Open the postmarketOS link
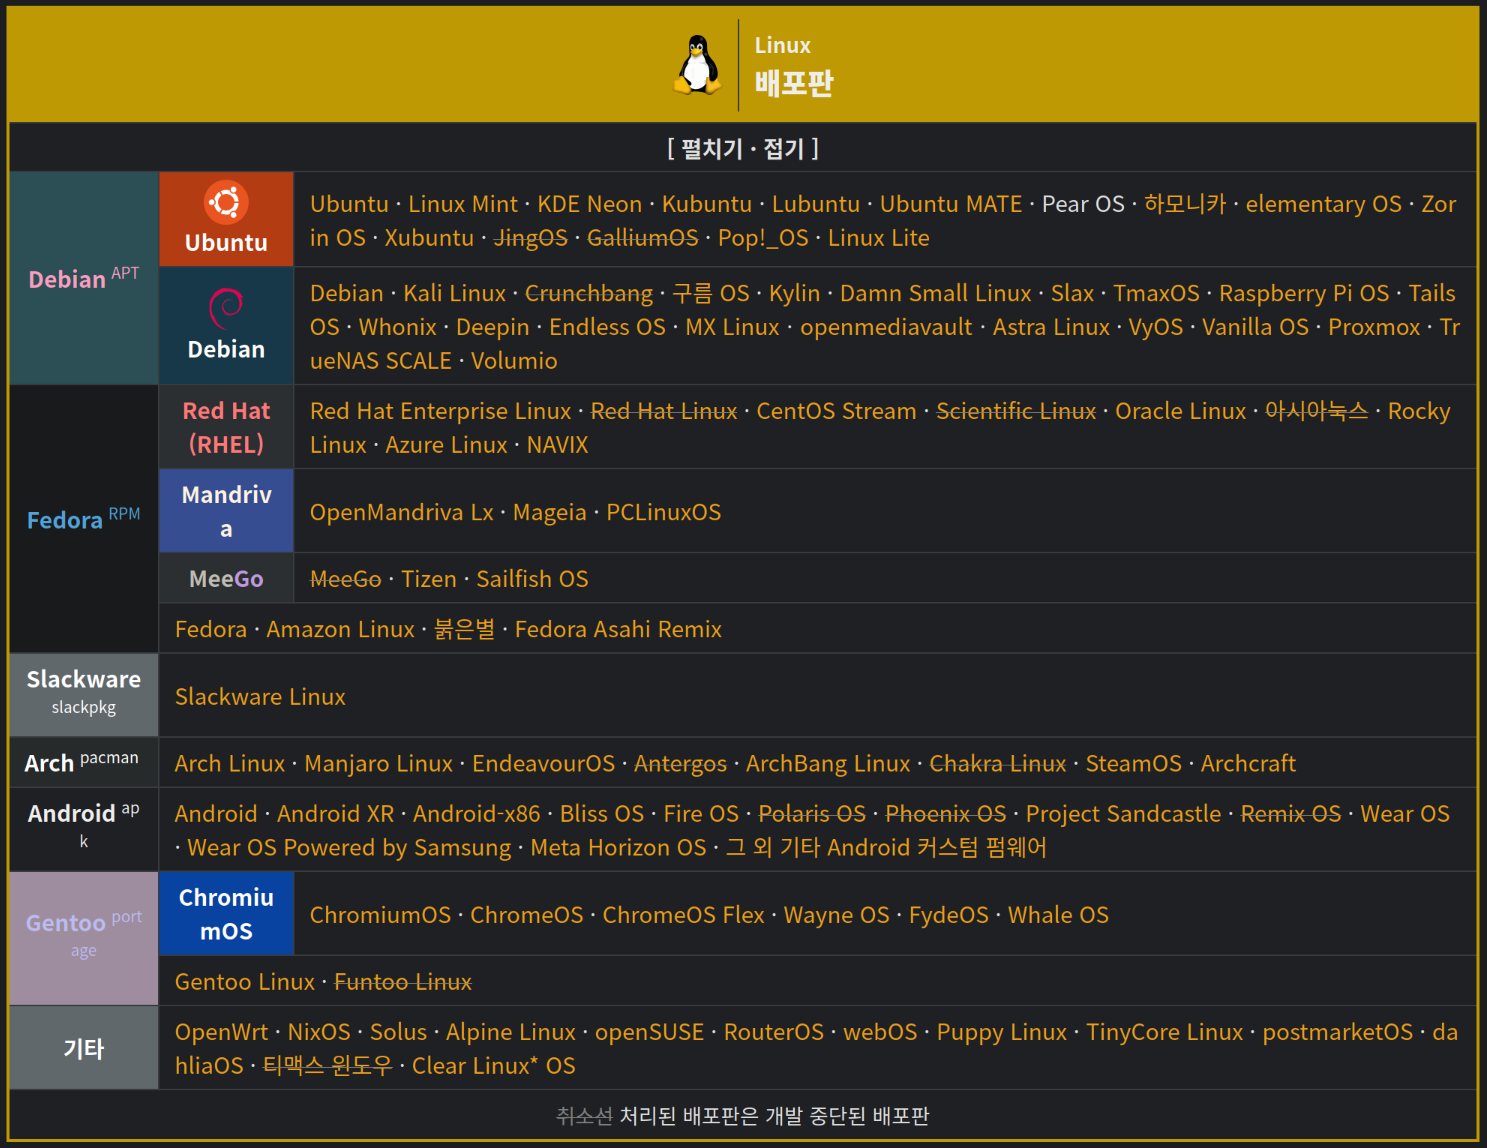1487x1148 pixels. coord(1338,1032)
